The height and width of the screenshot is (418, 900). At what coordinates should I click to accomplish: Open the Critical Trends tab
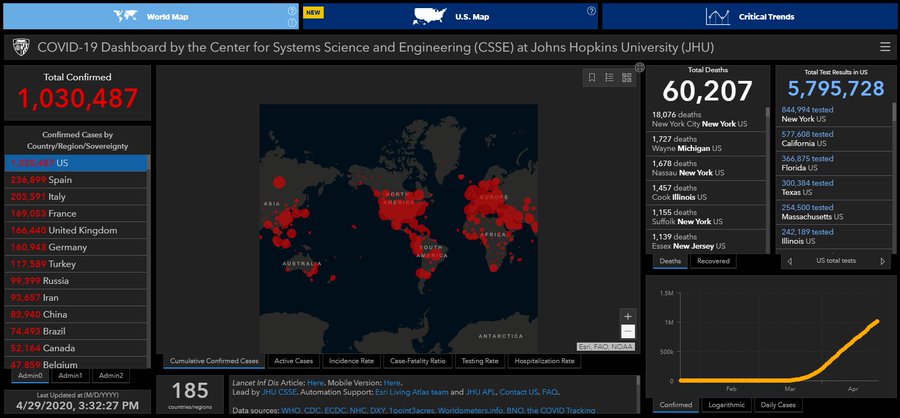[750, 16]
